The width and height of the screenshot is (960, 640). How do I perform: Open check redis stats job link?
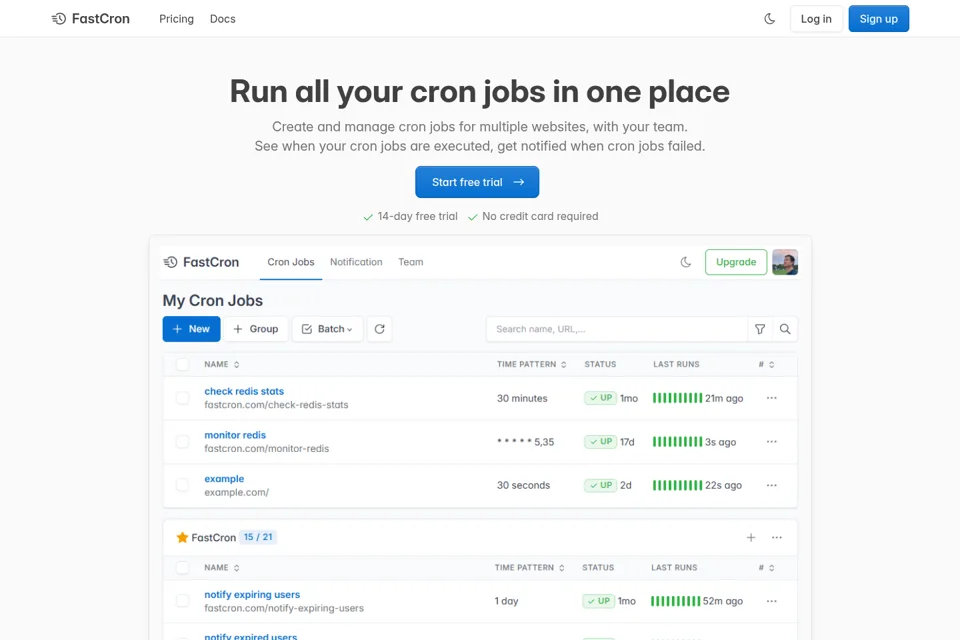point(244,391)
